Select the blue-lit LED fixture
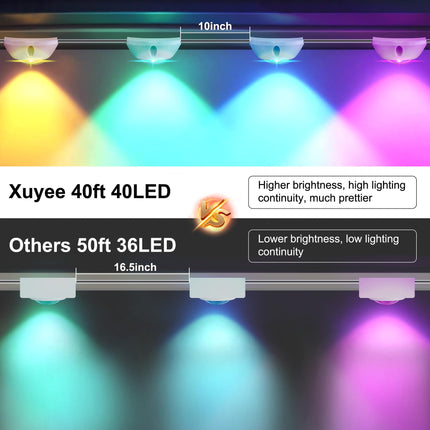 pos(276,48)
